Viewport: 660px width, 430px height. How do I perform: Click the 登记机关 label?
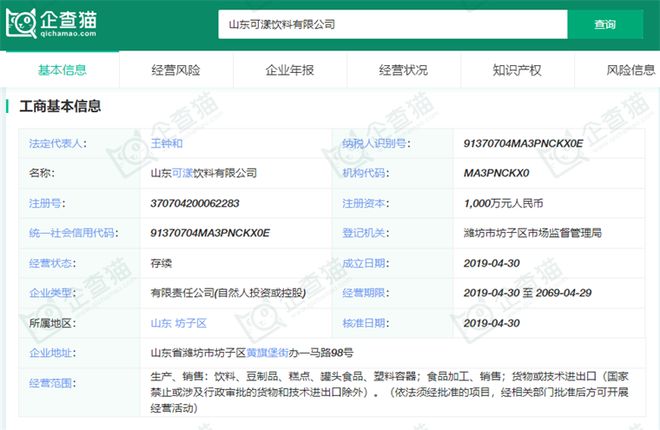coord(365,233)
